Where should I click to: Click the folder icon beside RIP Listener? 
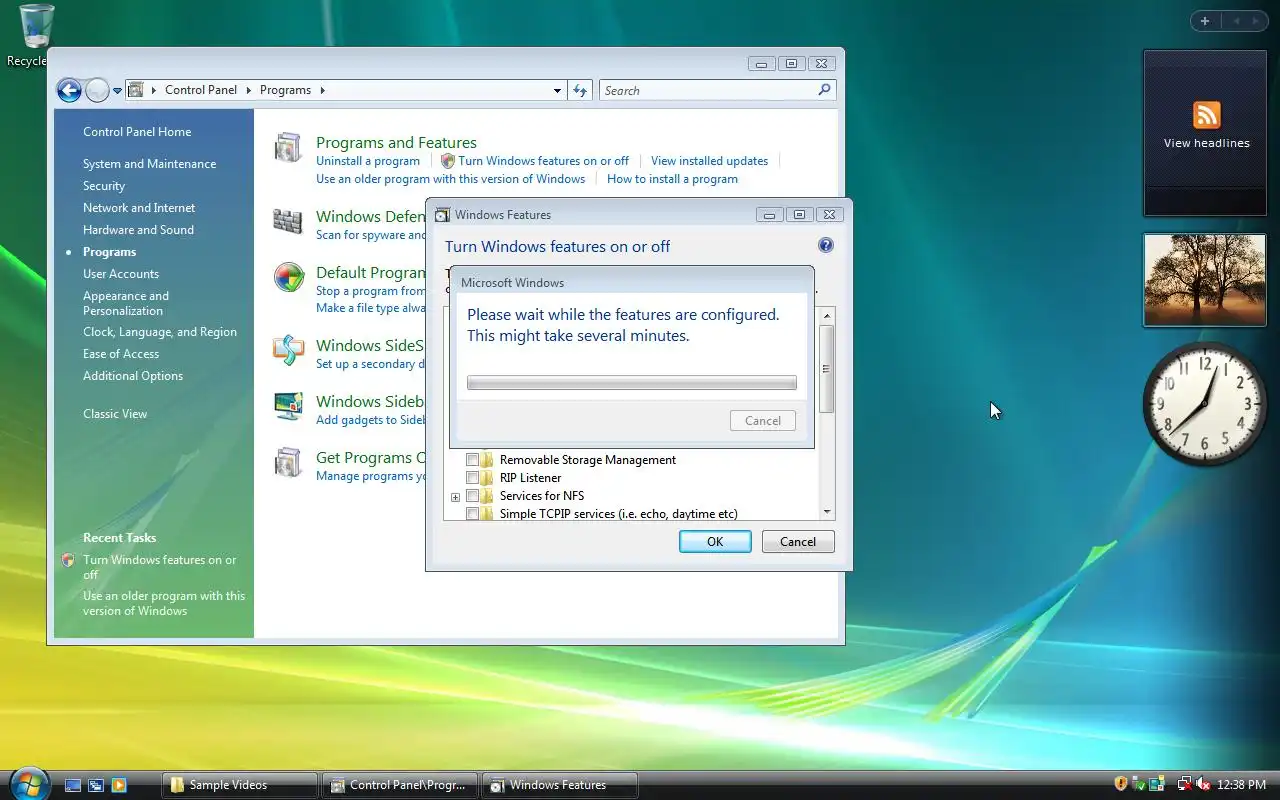point(487,478)
